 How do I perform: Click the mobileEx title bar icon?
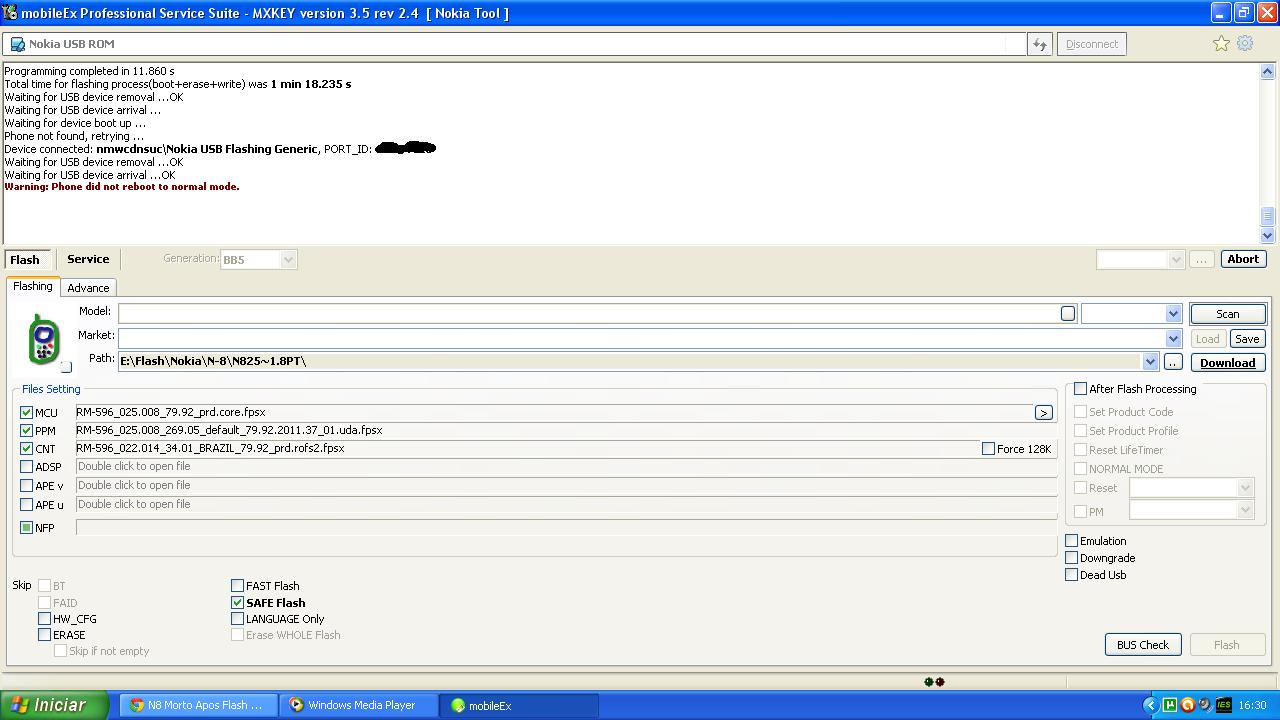coord(11,13)
